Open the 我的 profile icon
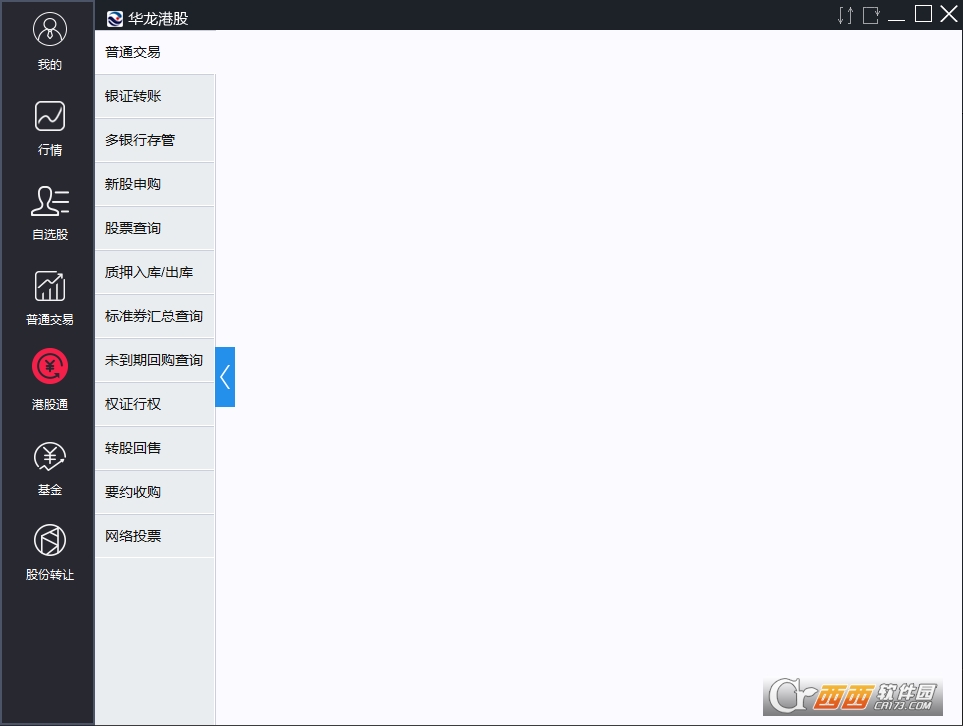This screenshot has height=726, width=963. point(50,29)
